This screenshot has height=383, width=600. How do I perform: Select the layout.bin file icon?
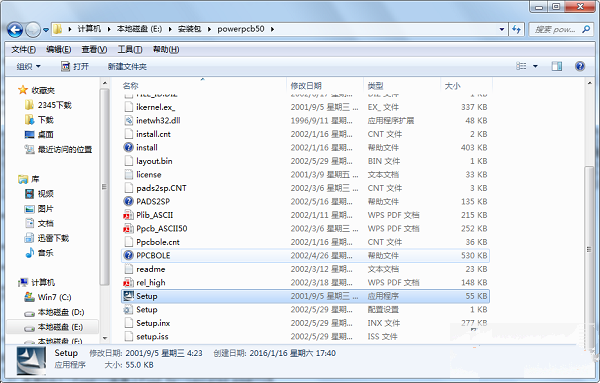coord(129,161)
